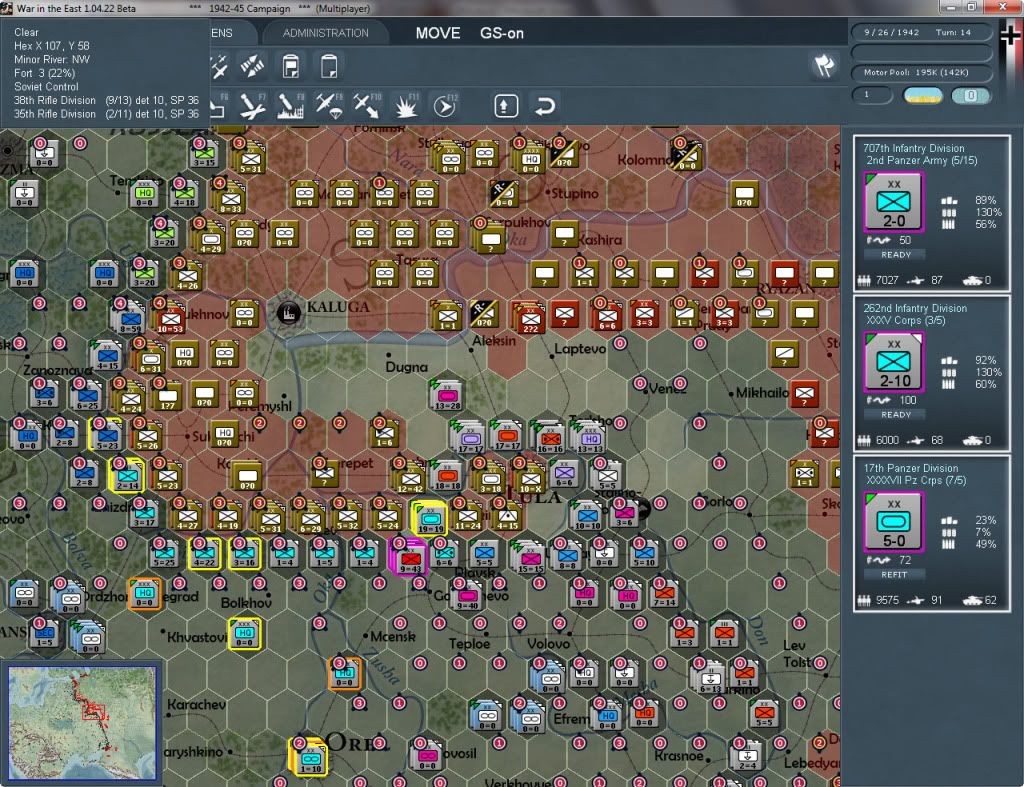
Task: Select the cyan HQ near Khvastovichi
Action: pyautogui.click(x=245, y=634)
